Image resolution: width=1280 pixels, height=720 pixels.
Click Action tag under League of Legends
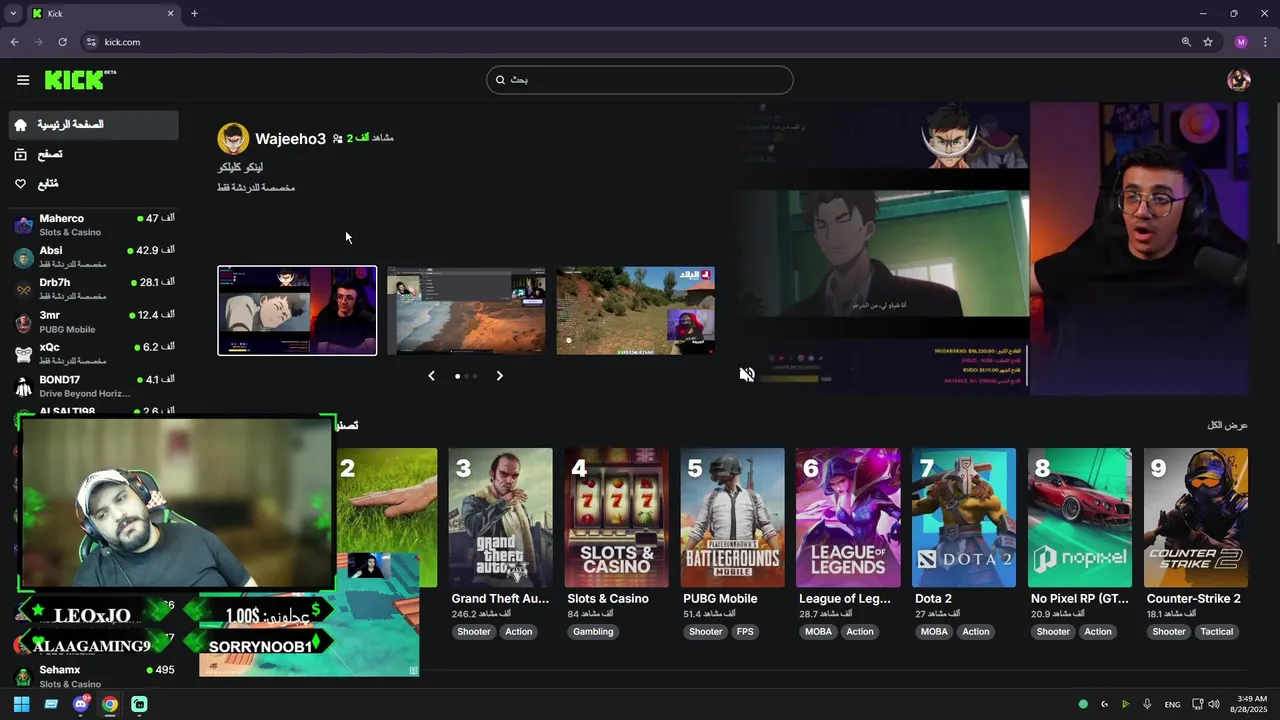tap(860, 632)
